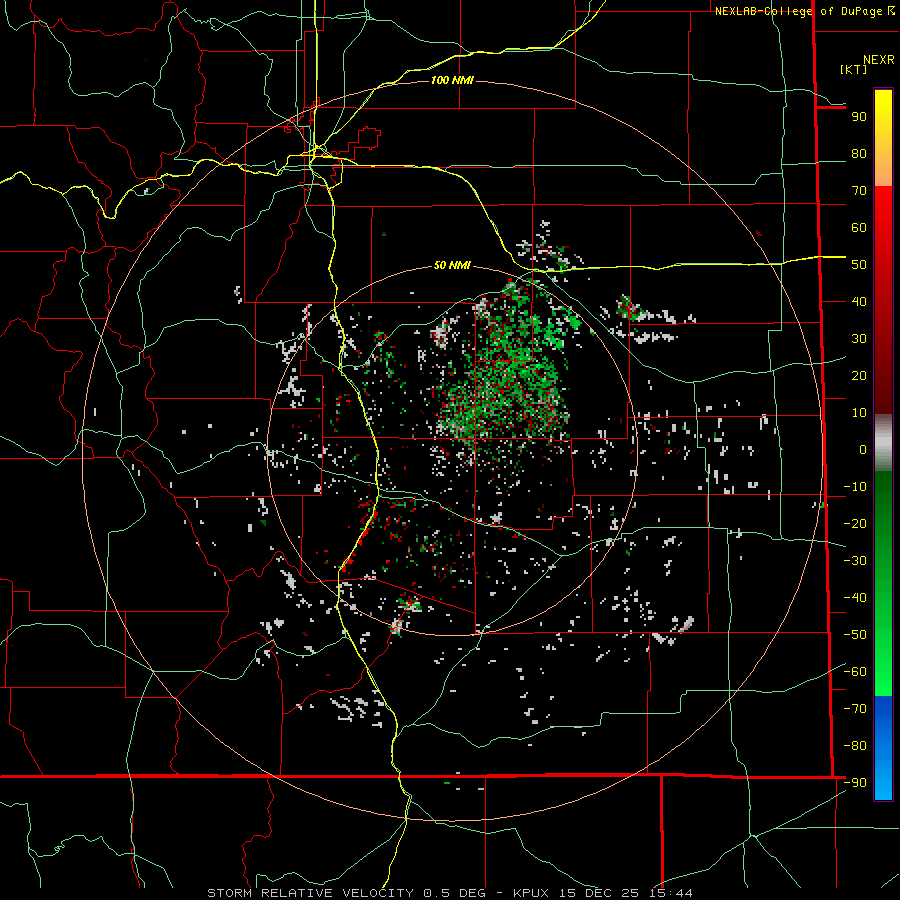Click the 80 value on the velocity scale

(859, 154)
